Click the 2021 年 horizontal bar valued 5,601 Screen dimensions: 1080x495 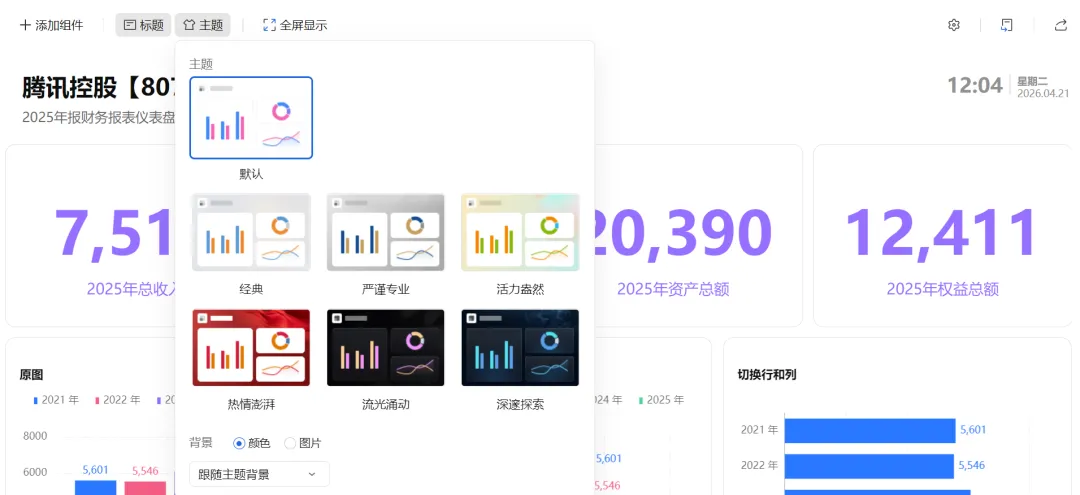(870, 430)
